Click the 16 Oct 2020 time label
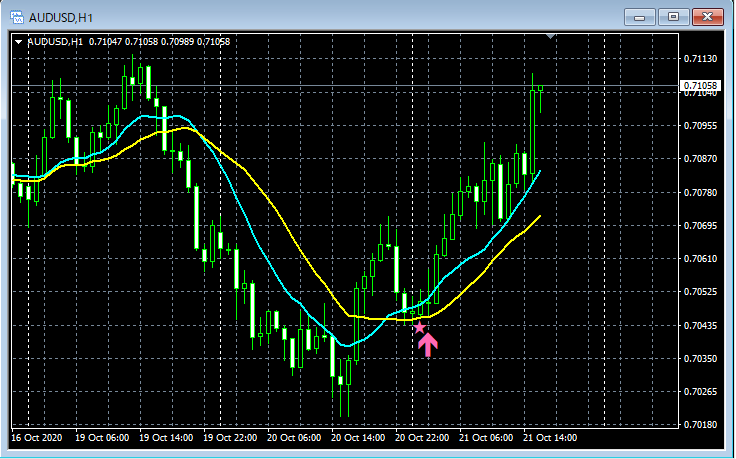 (37, 438)
